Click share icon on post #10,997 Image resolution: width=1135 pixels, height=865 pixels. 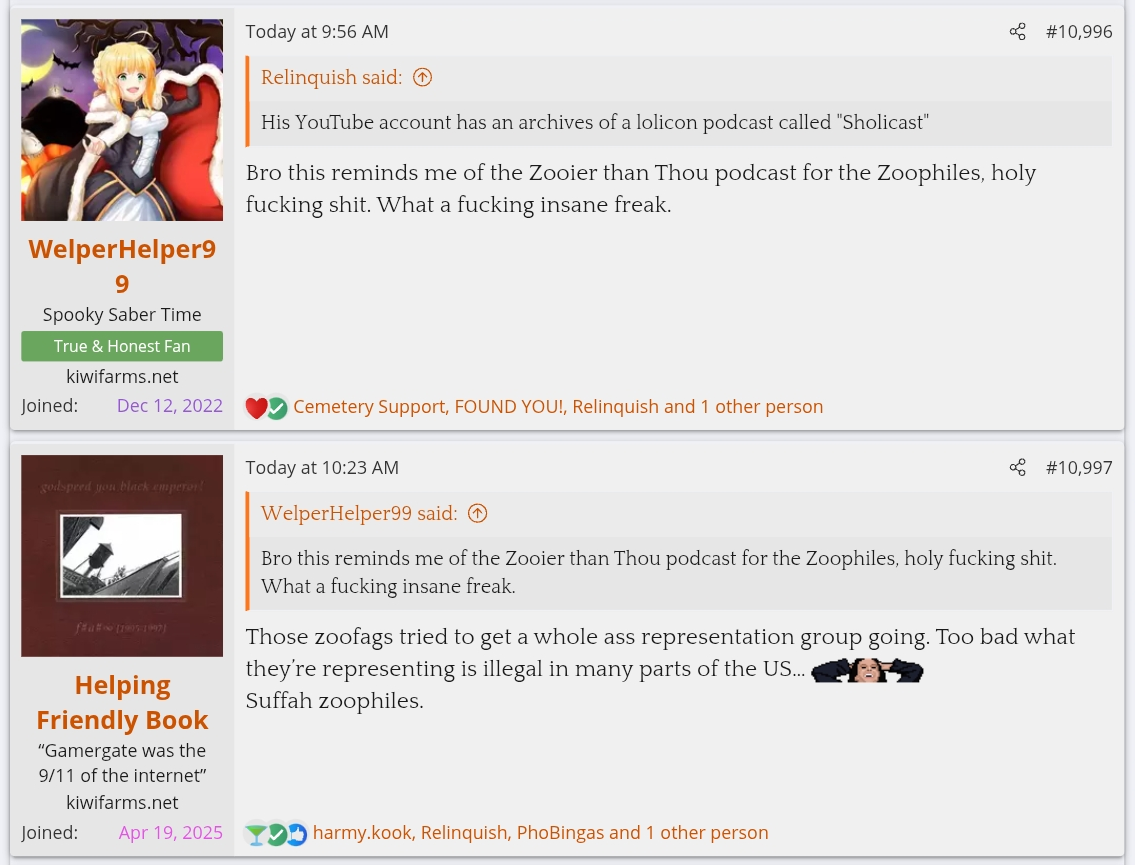pyautogui.click(x=1017, y=468)
